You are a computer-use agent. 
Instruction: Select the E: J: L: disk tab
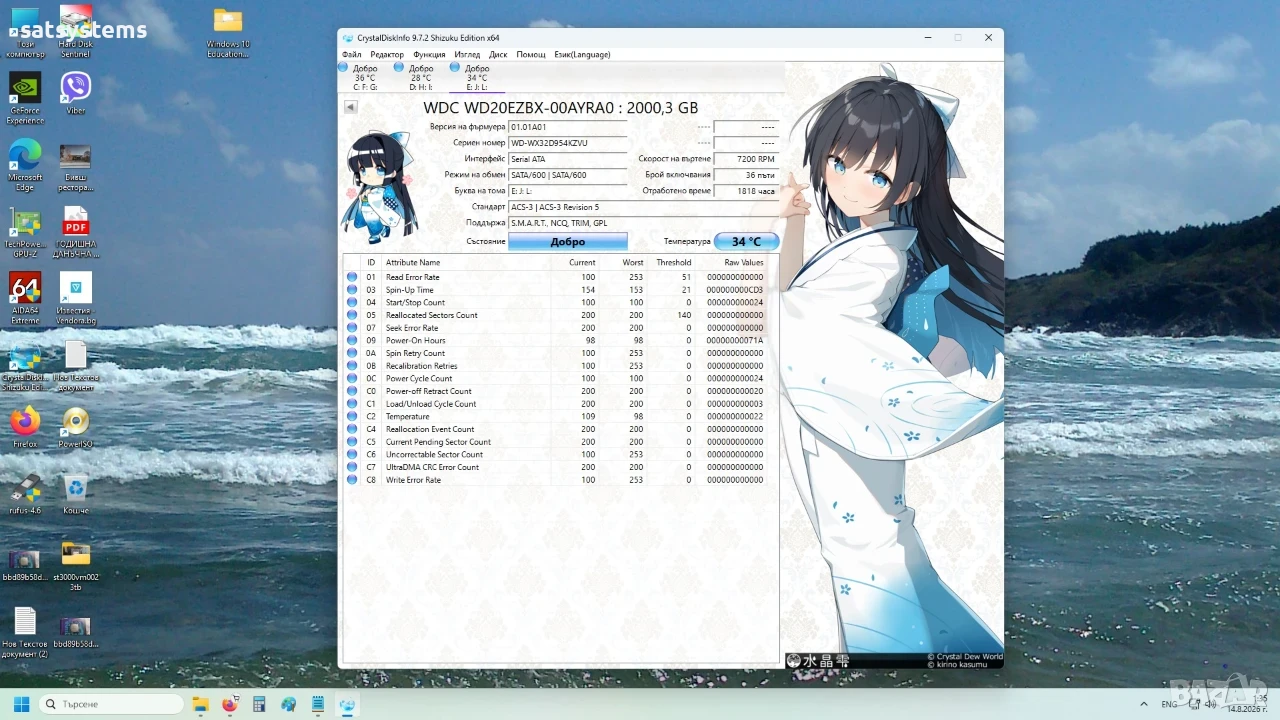[477, 77]
